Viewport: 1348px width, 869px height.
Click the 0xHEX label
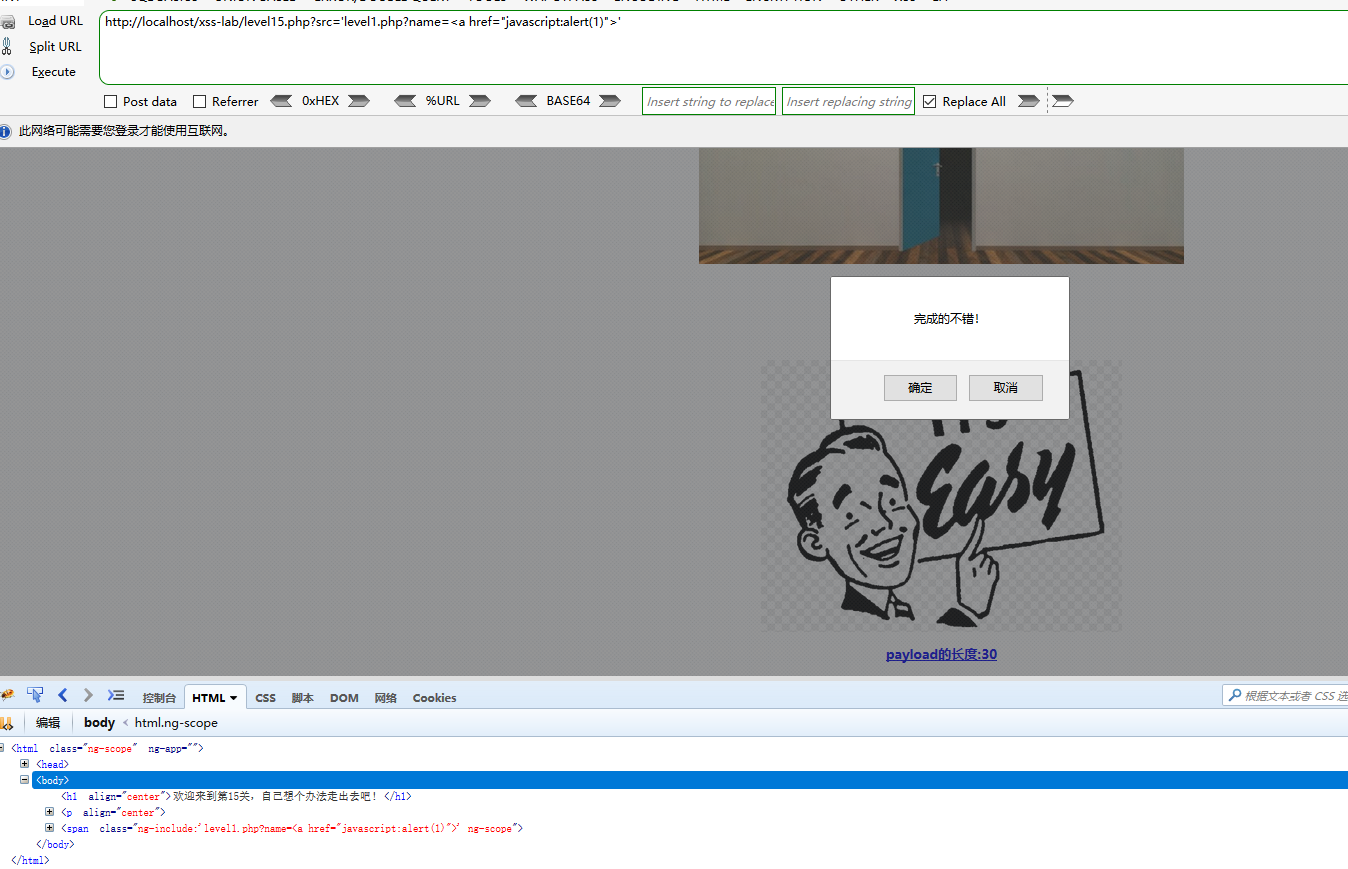pyautogui.click(x=320, y=101)
